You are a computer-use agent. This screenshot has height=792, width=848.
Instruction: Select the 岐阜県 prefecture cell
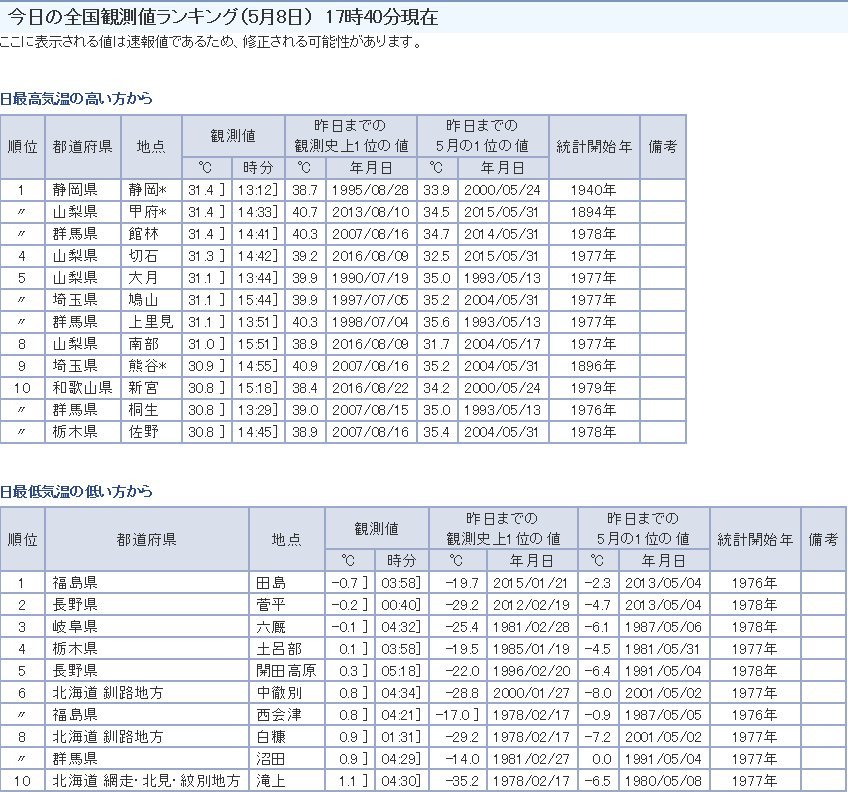tap(74, 627)
